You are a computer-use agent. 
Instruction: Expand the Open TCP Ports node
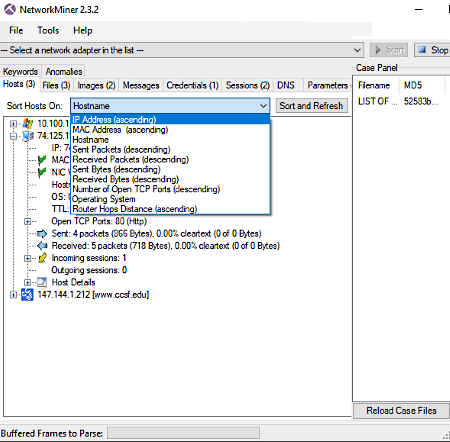pos(27,221)
